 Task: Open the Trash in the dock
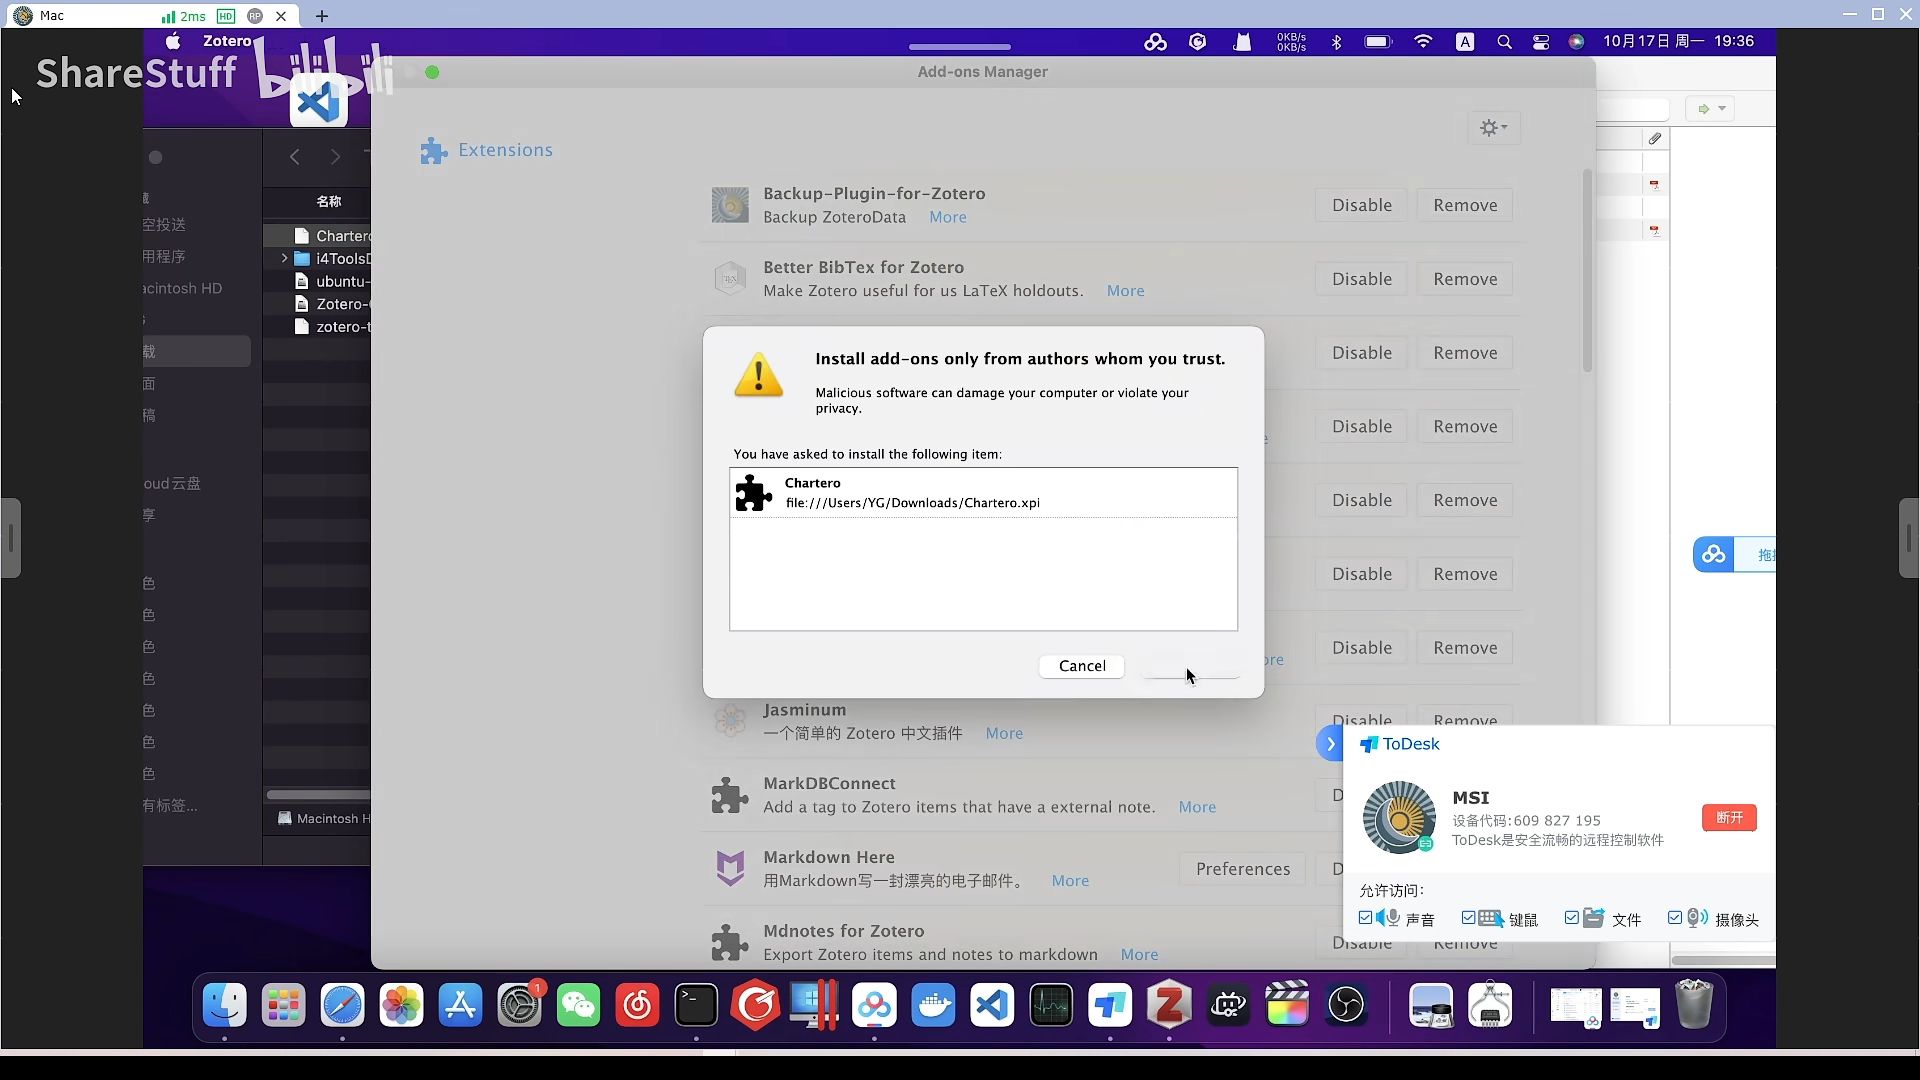(x=1694, y=1005)
